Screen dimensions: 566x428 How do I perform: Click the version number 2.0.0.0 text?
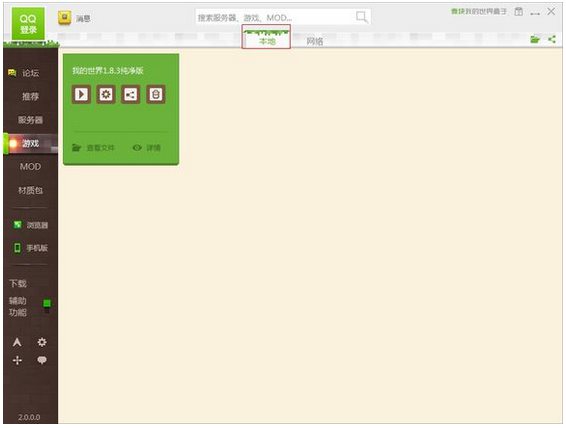click(29, 417)
